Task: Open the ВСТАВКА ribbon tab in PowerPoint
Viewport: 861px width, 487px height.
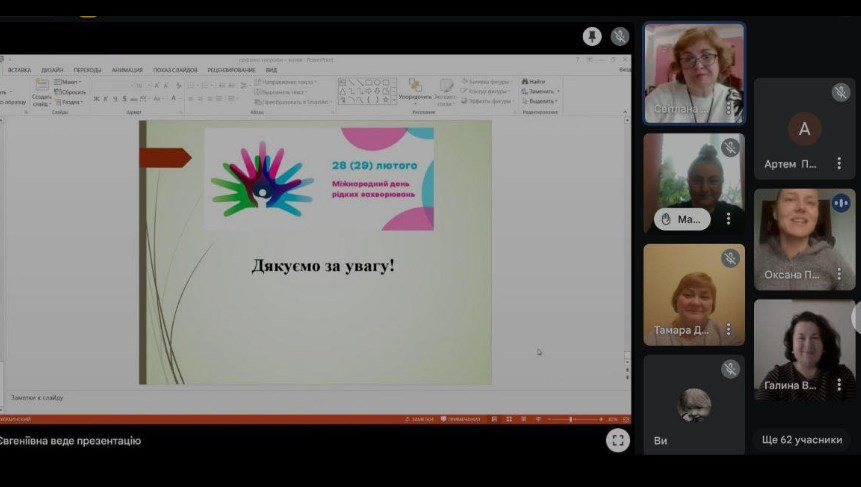Action: click(19, 70)
